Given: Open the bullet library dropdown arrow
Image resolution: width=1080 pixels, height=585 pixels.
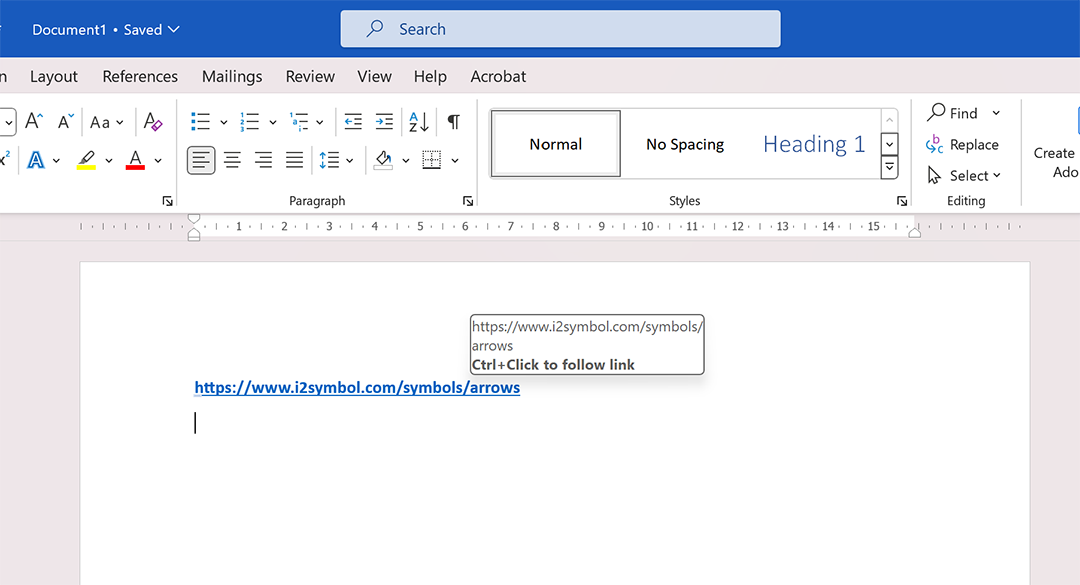Looking at the screenshot, I should click(223, 123).
